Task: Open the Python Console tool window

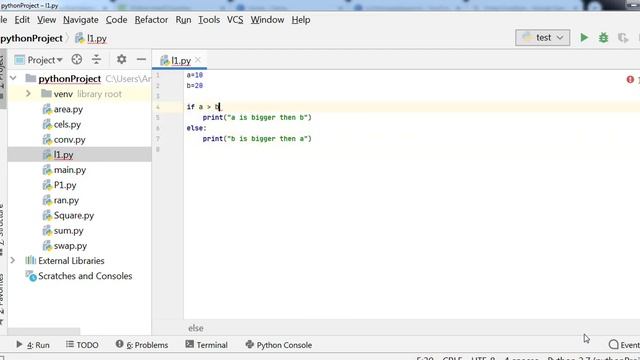Action: coord(279,345)
